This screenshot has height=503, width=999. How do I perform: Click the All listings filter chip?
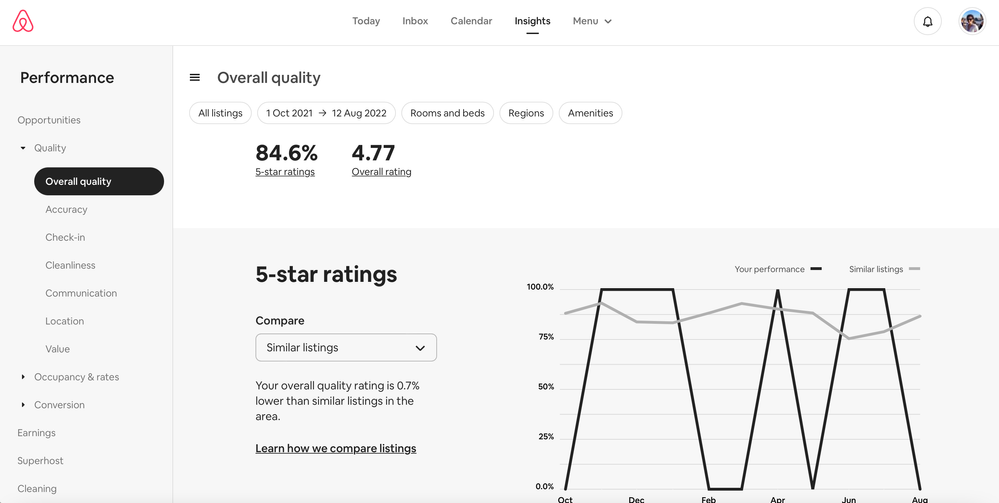click(x=220, y=113)
